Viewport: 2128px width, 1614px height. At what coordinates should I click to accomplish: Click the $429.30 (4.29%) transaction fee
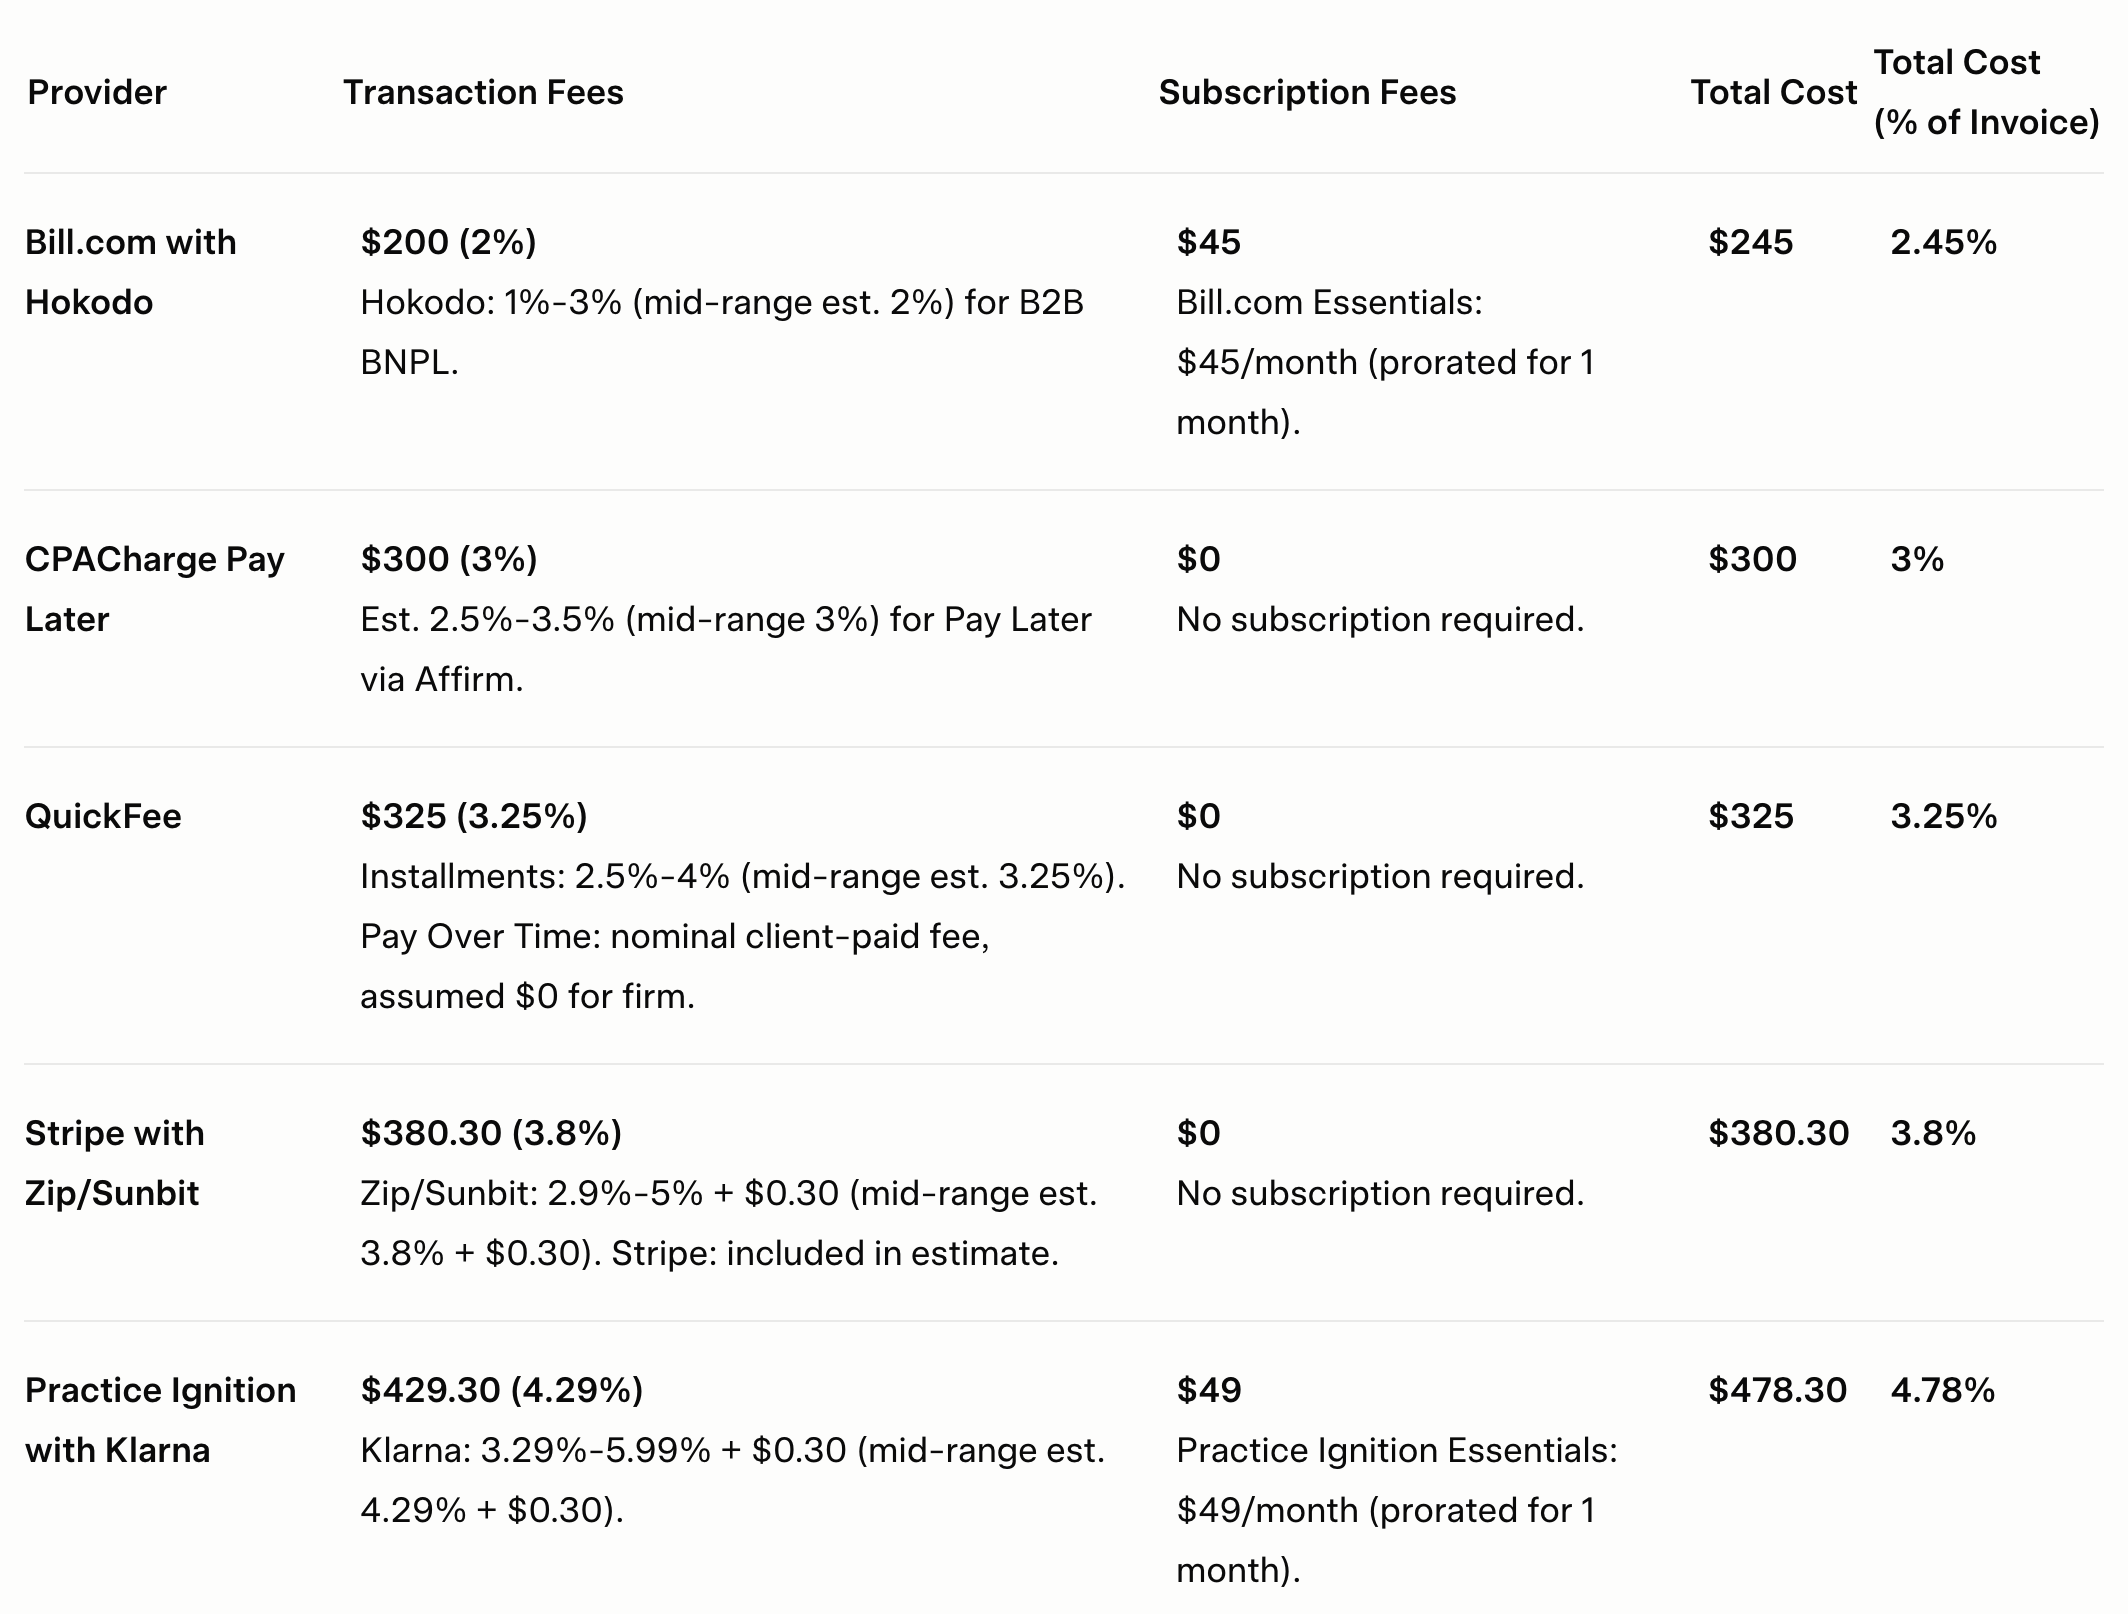pyautogui.click(x=501, y=1390)
